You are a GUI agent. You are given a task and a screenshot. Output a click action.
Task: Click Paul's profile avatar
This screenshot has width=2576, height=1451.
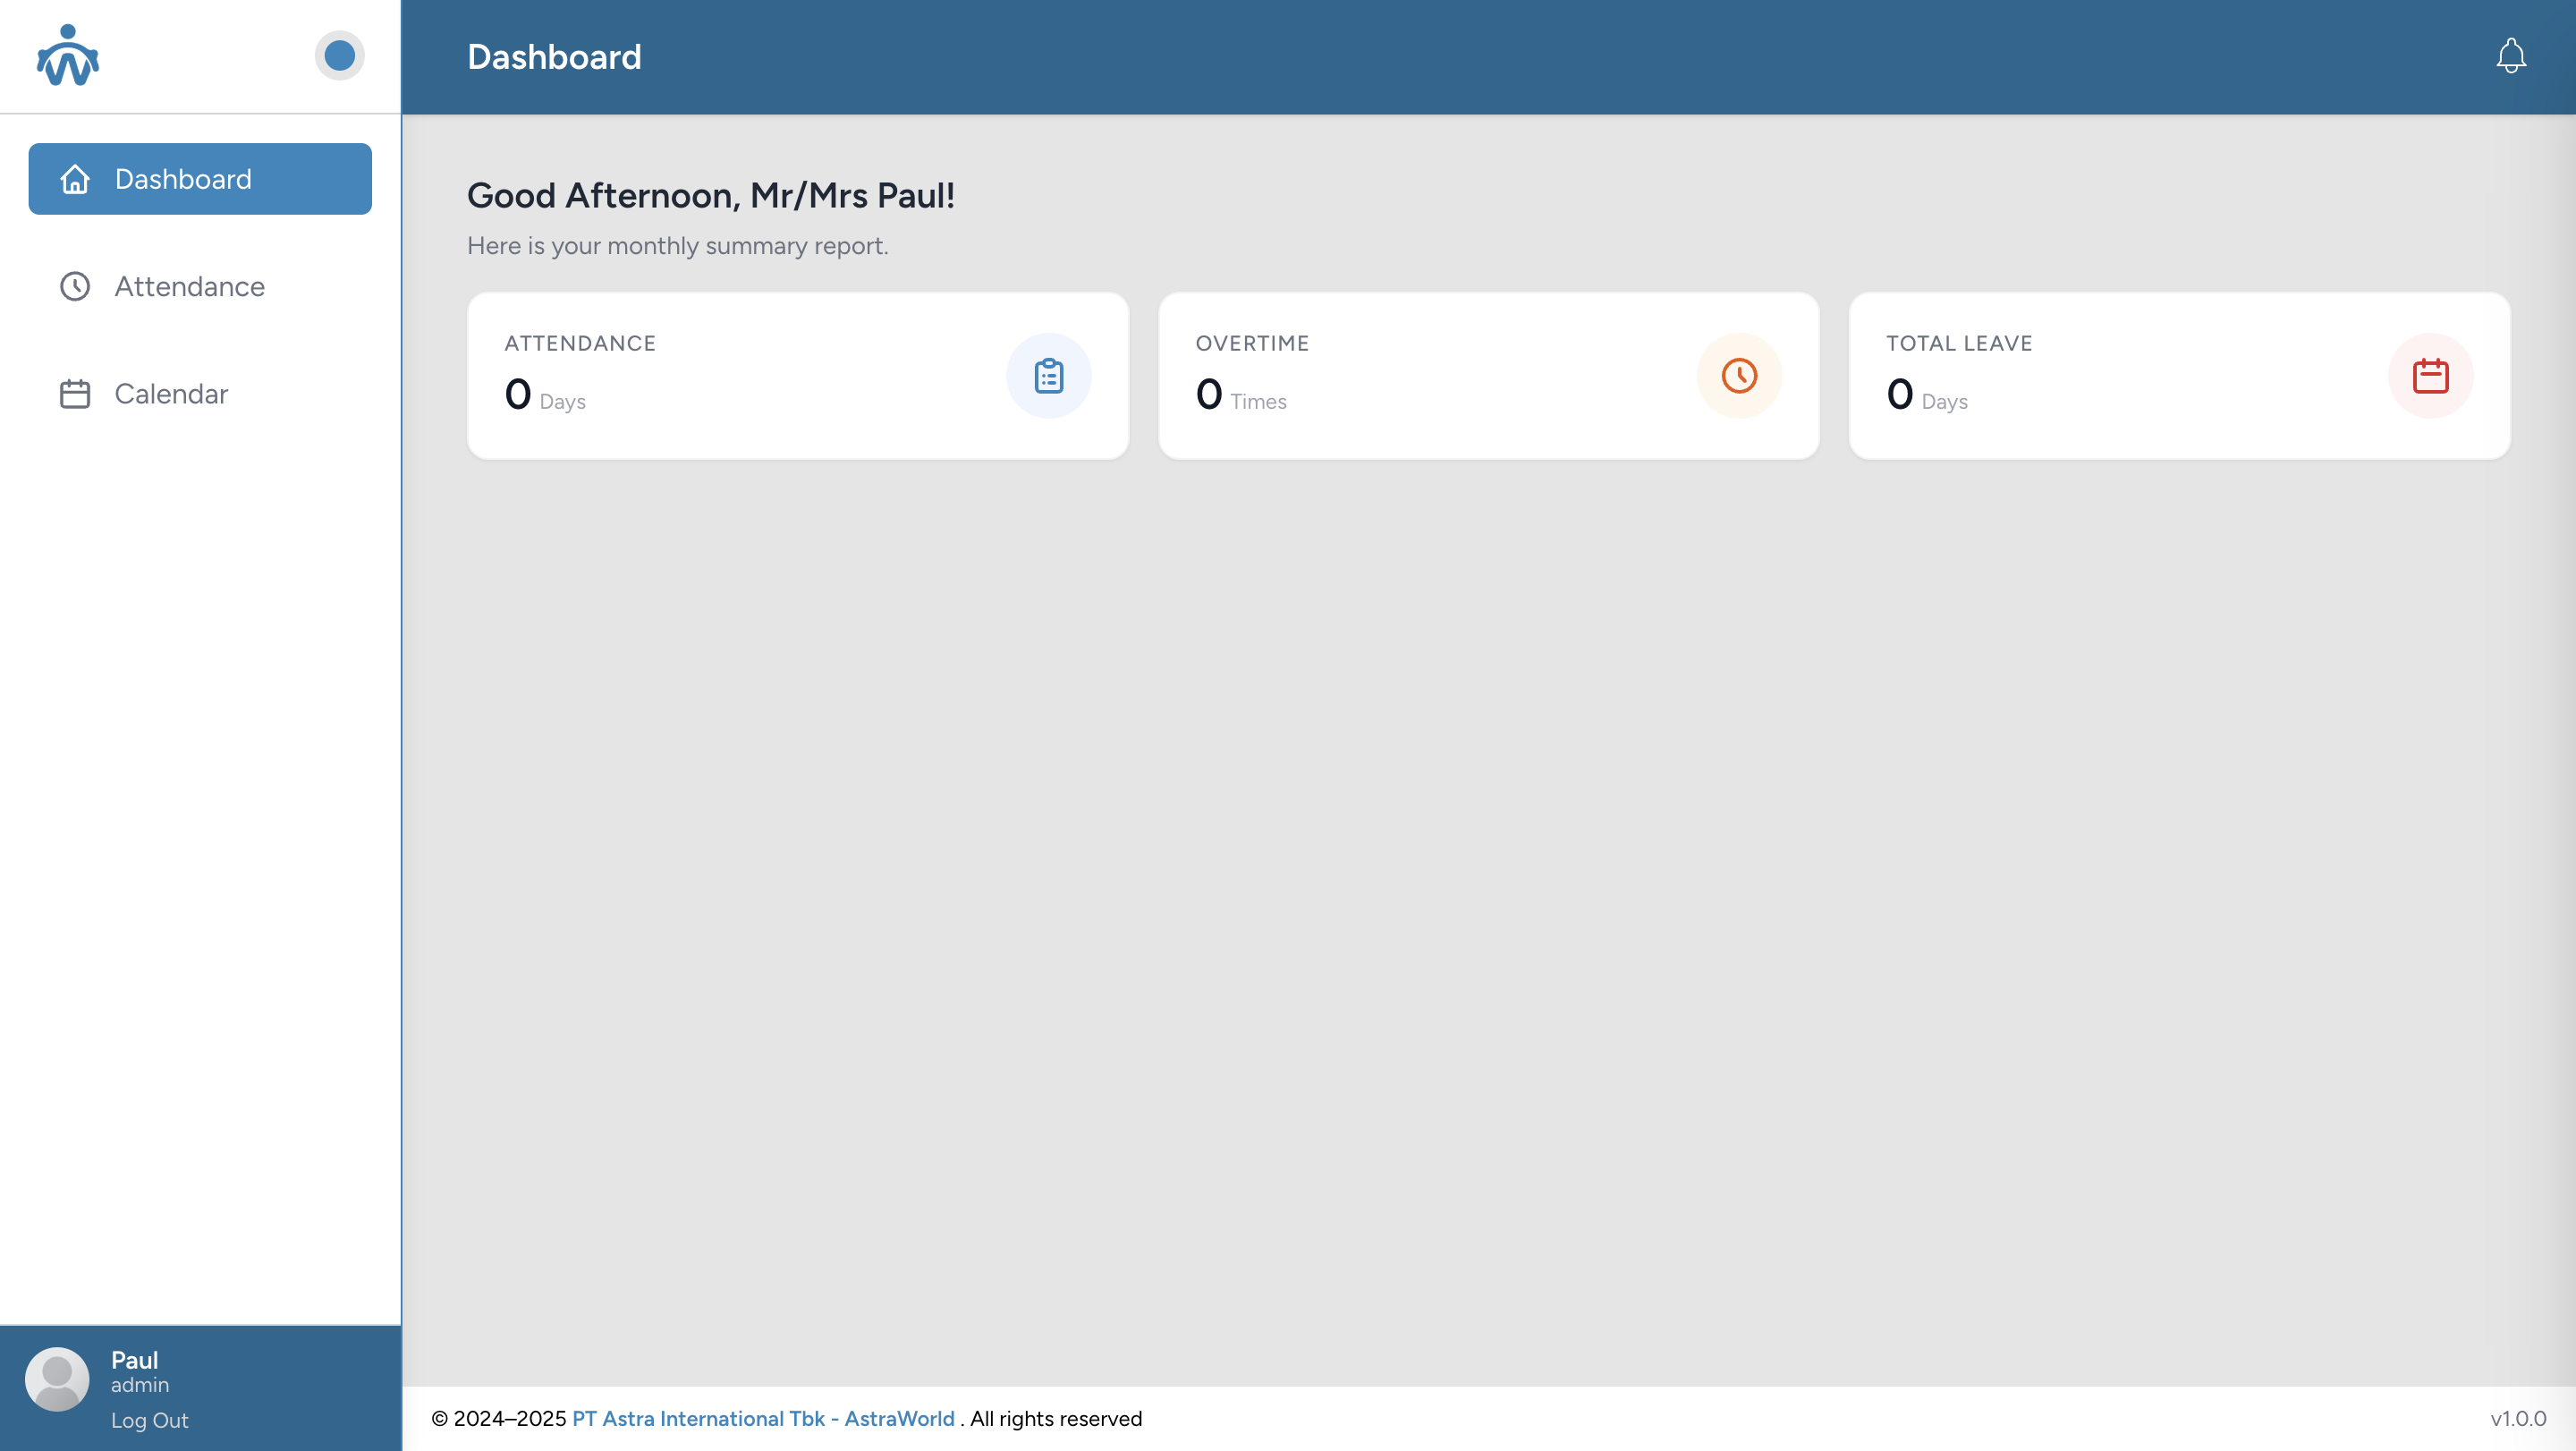(x=57, y=1379)
